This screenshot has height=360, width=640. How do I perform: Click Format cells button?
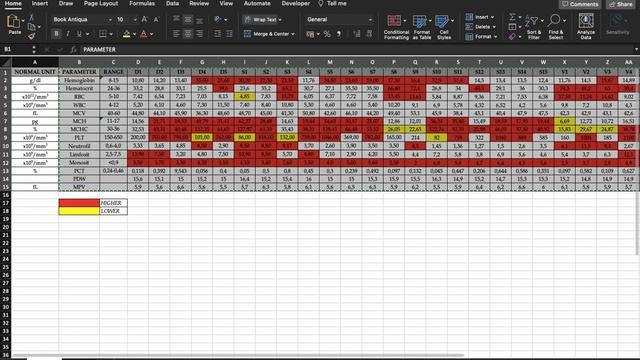[x=482, y=37]
